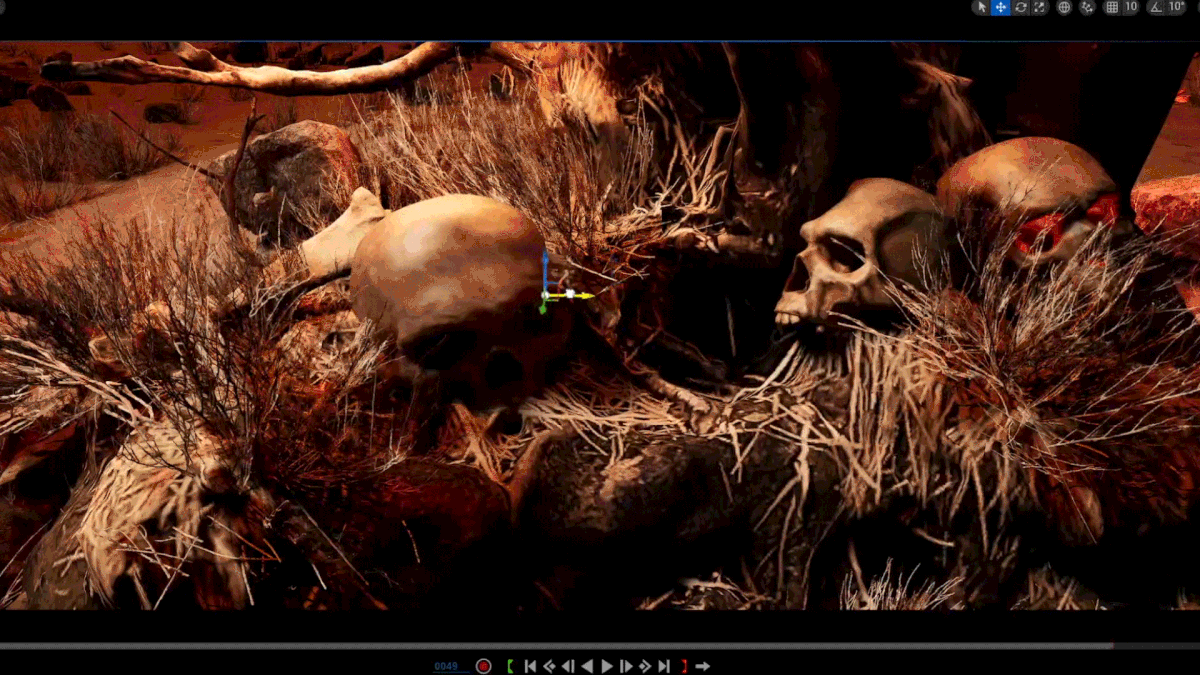
Task: Click the timeline scrub bar under viewport
Action: coord(600,646)
